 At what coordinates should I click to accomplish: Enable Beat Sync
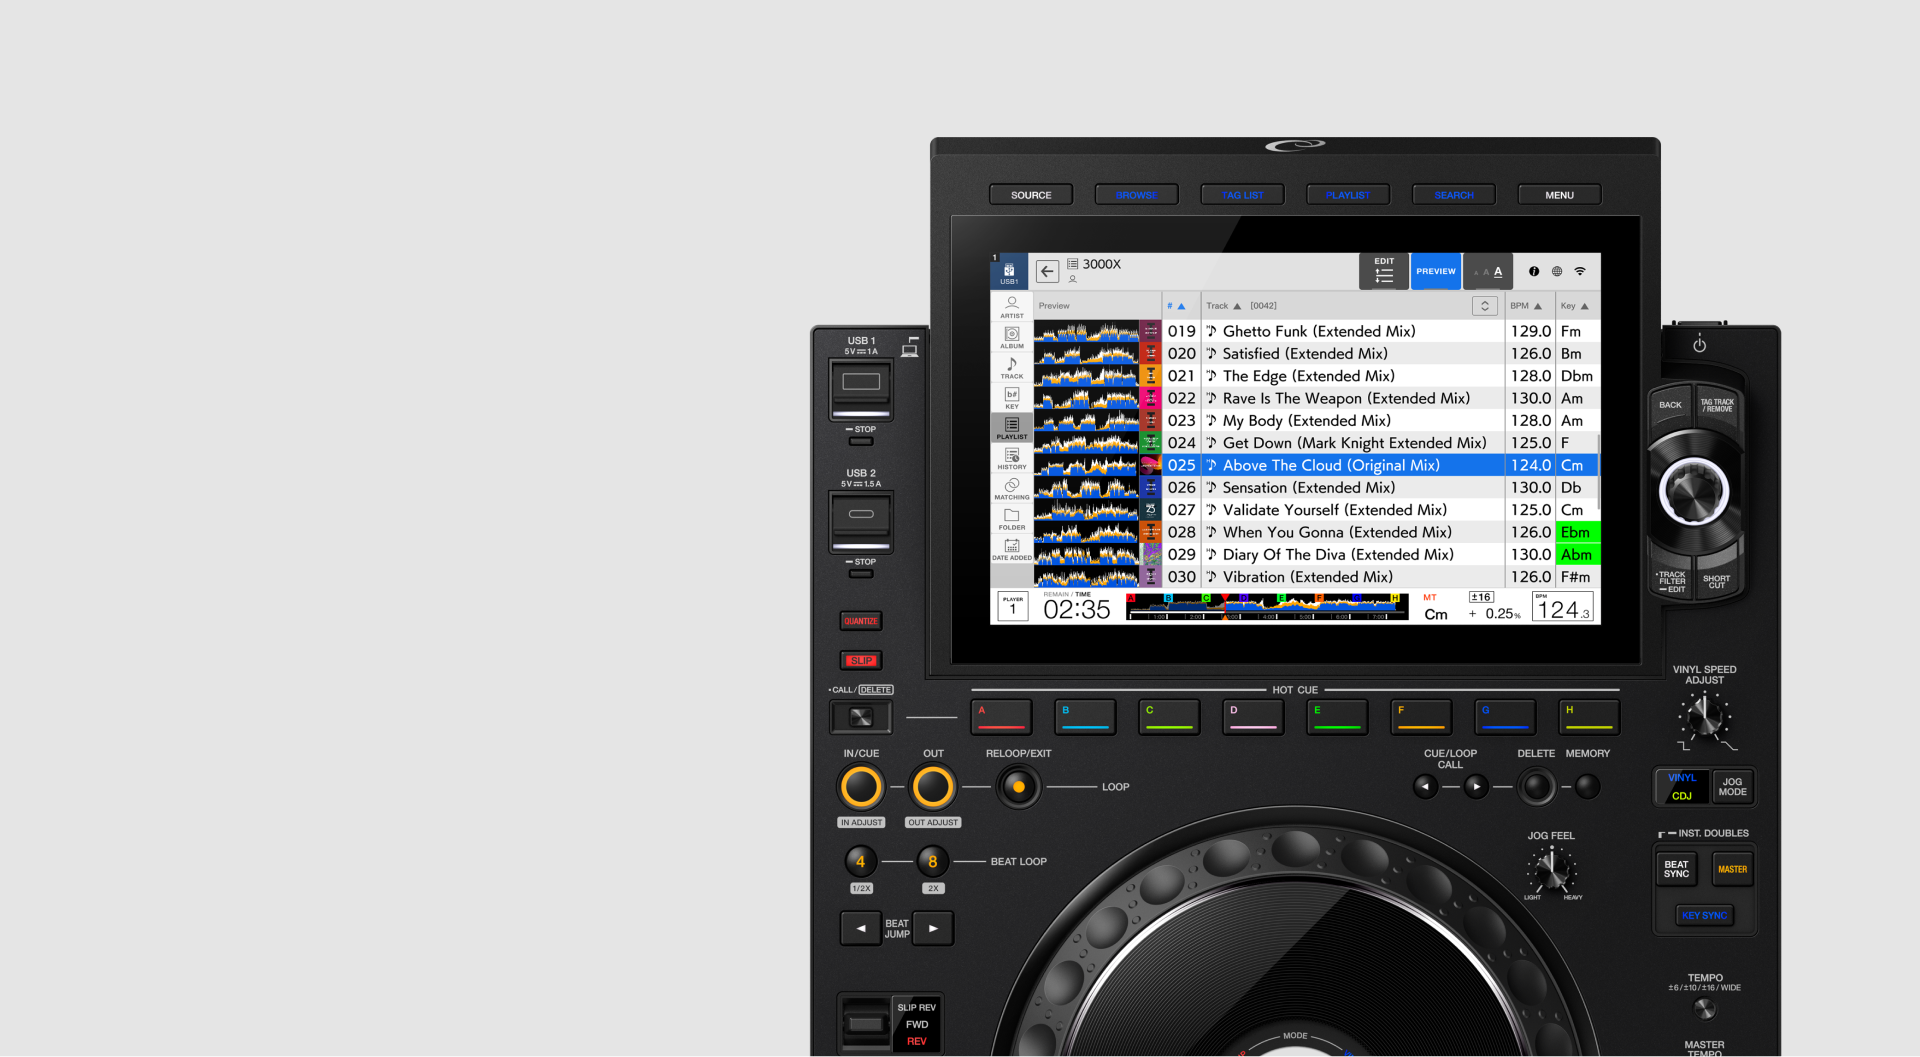1677,869
